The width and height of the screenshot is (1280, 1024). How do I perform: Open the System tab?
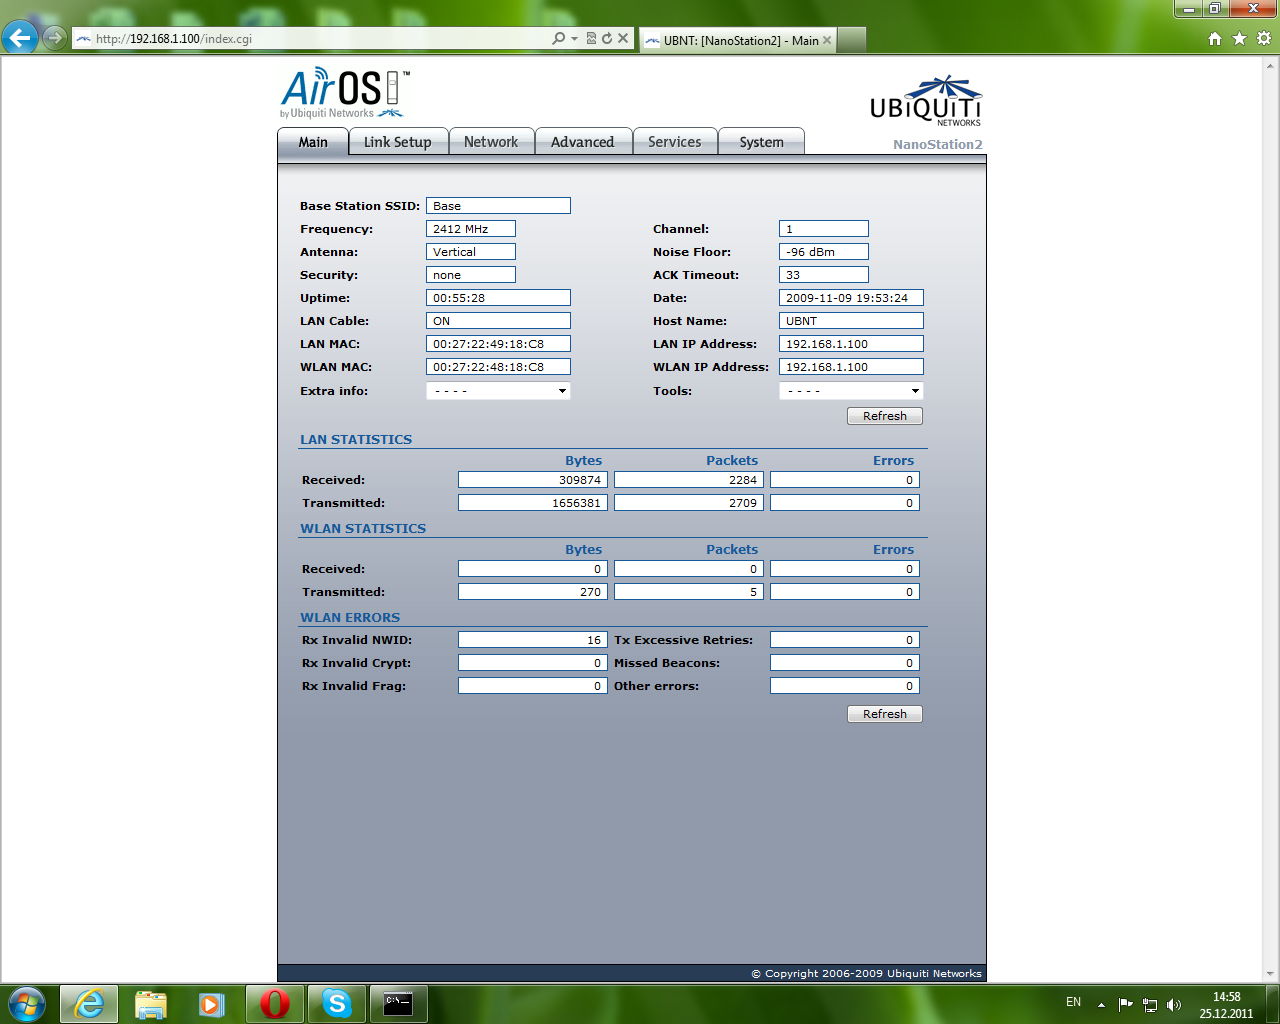pyautogui.click(x=762, y=142)
